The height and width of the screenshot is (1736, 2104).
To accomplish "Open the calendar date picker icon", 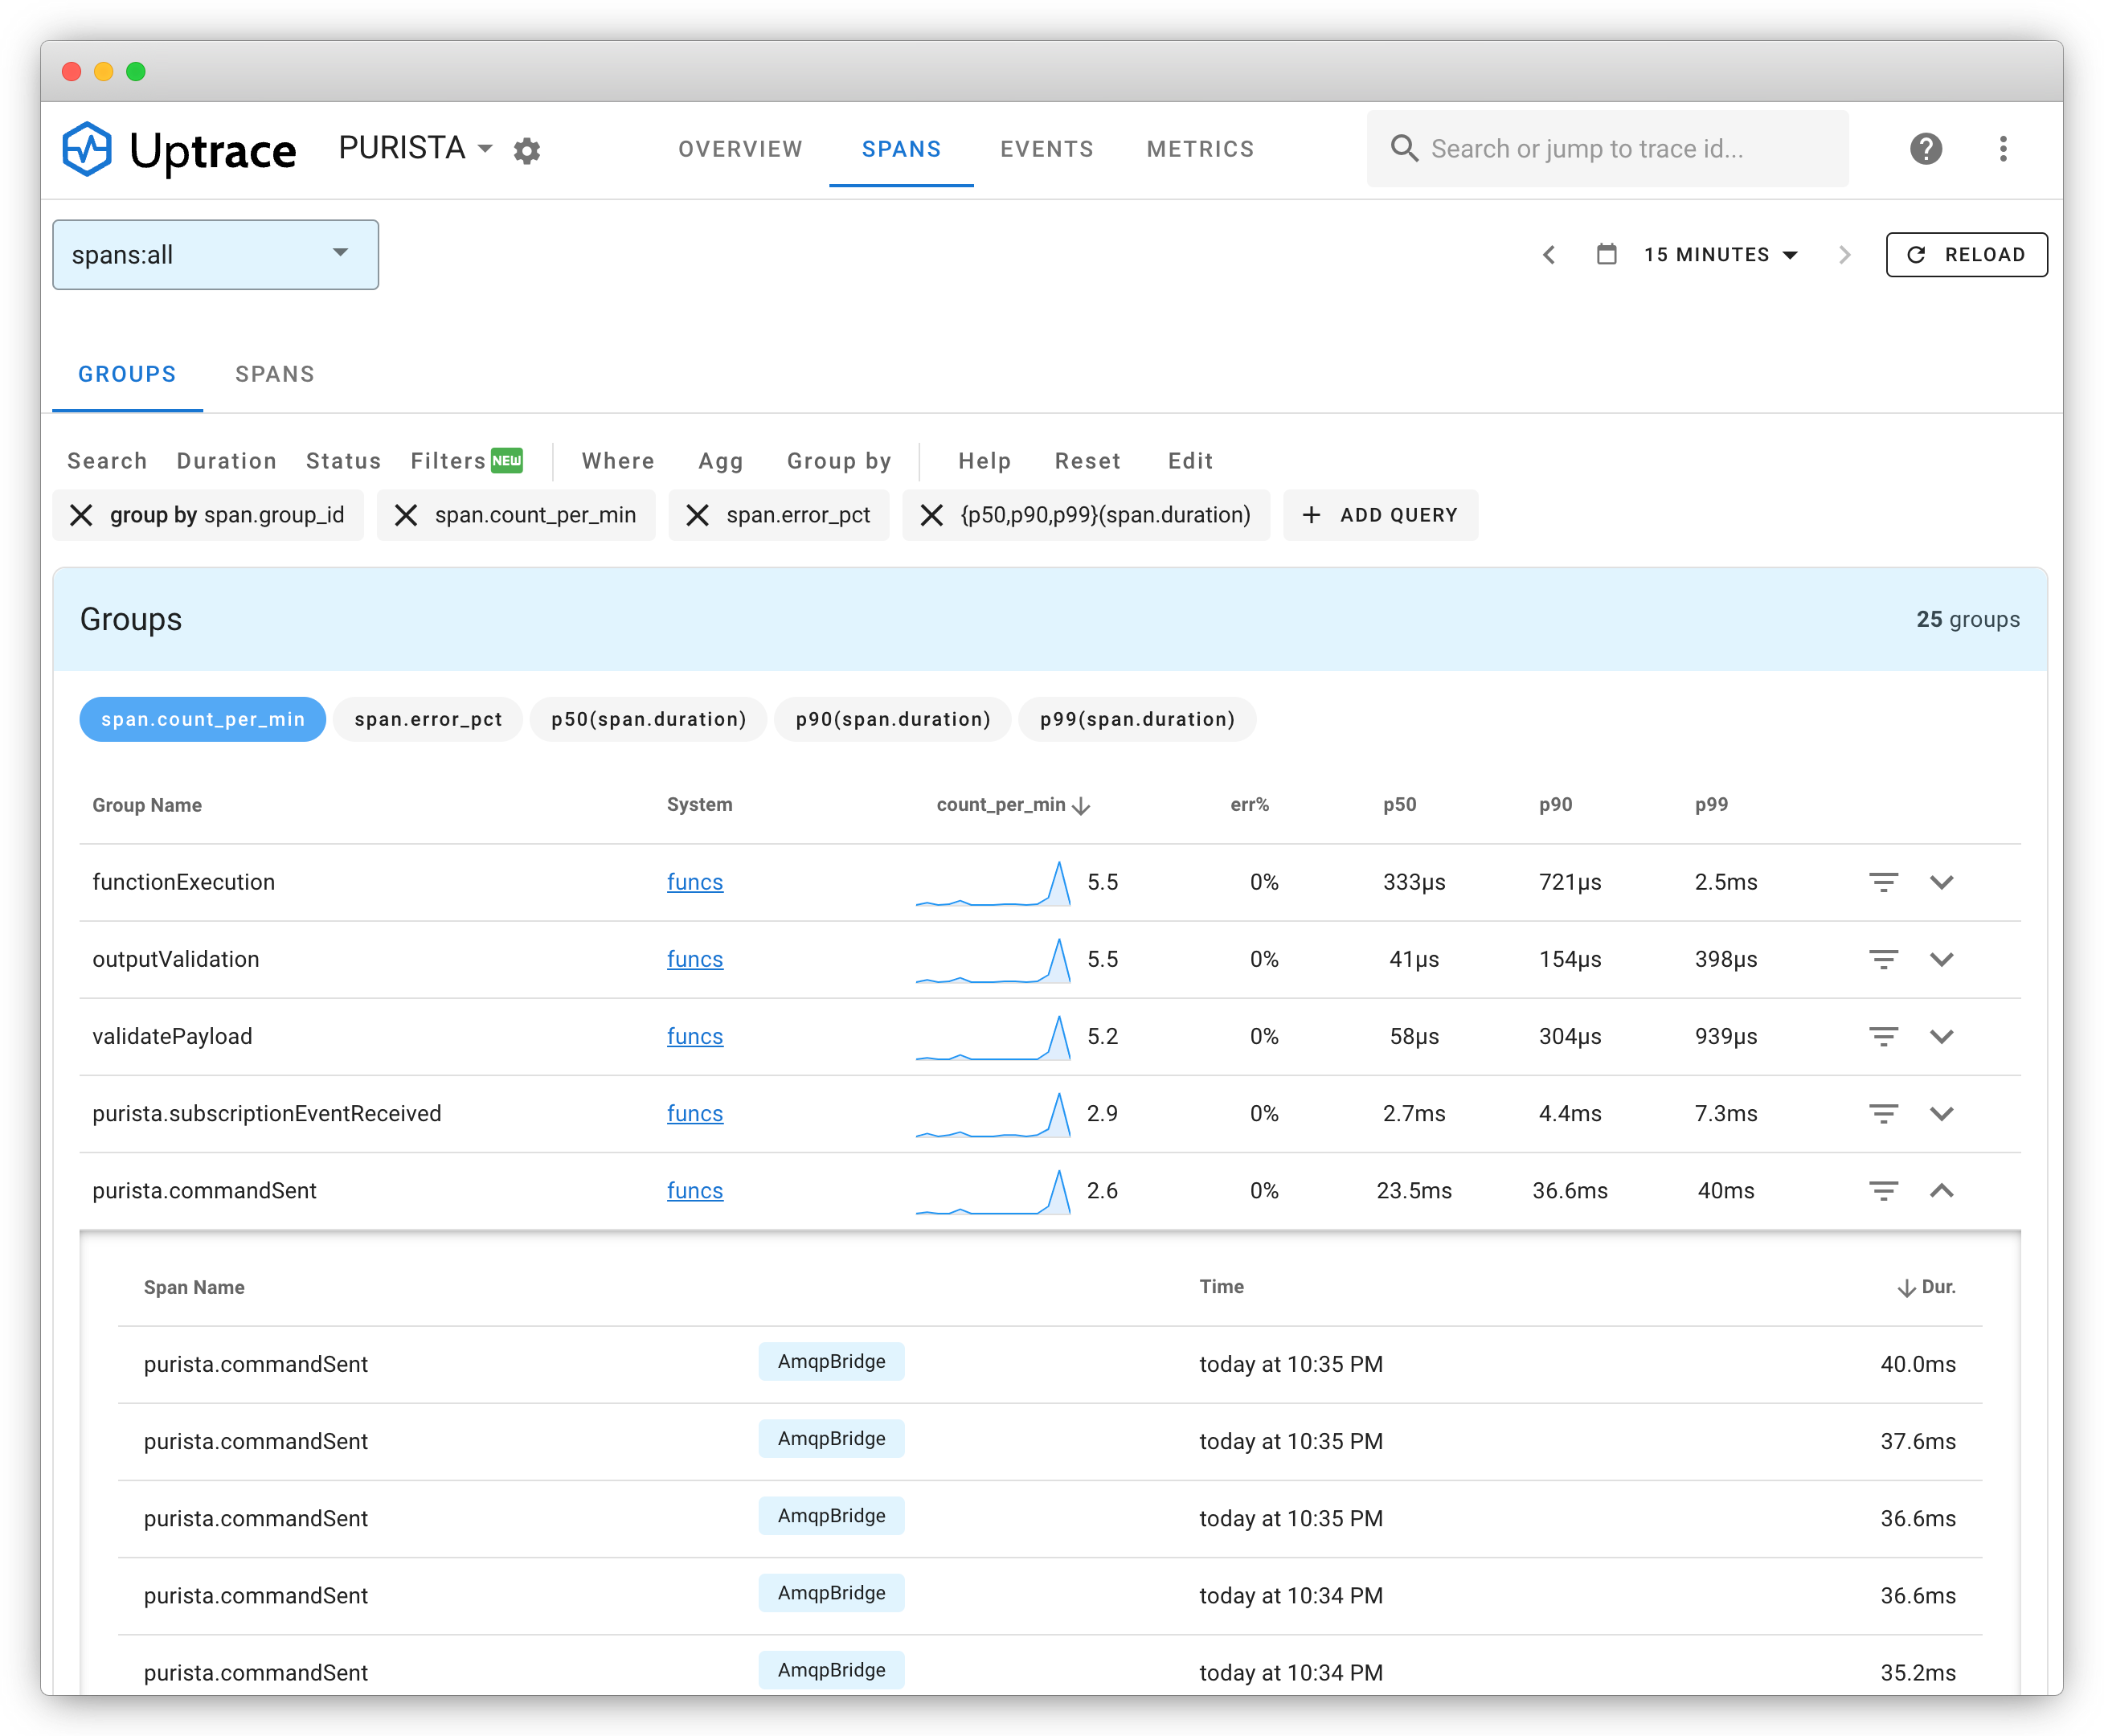I will [1606, 254].
